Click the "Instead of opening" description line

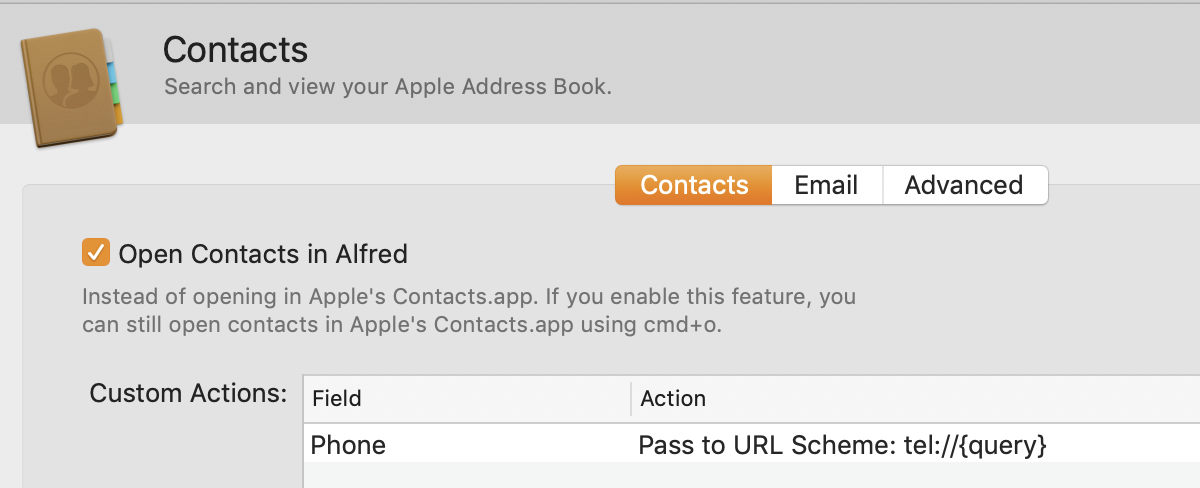(468, 297)
